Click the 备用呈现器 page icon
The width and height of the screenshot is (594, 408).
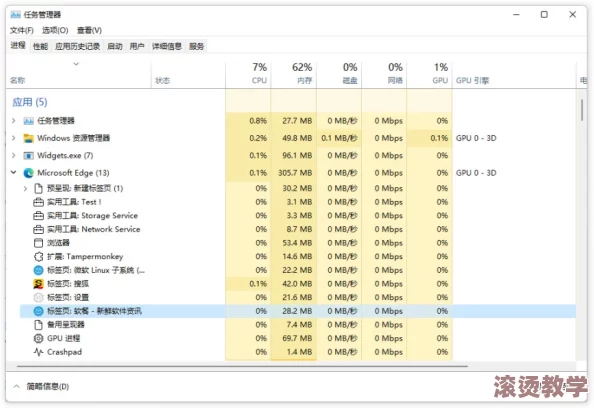click(38, 325)
